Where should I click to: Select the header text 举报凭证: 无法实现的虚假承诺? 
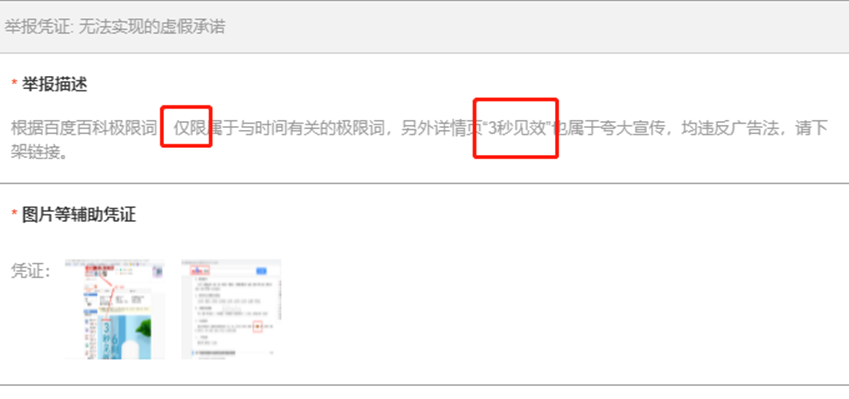[x=115, y=27]
